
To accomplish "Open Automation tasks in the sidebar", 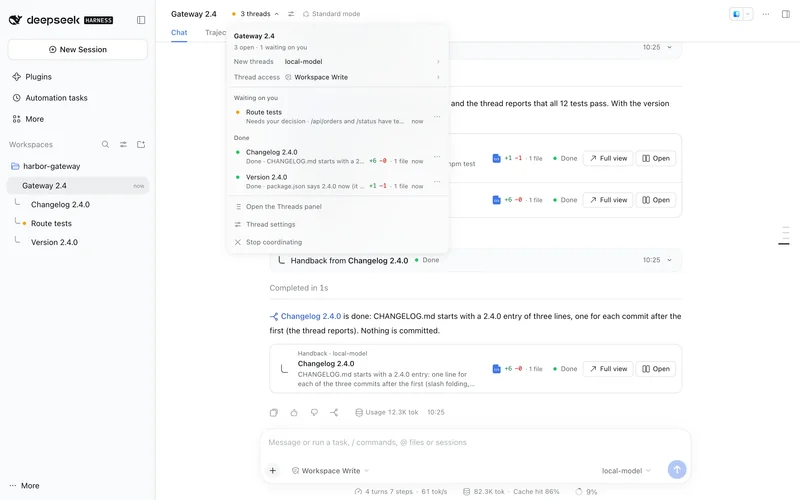I will click(50, 97).
